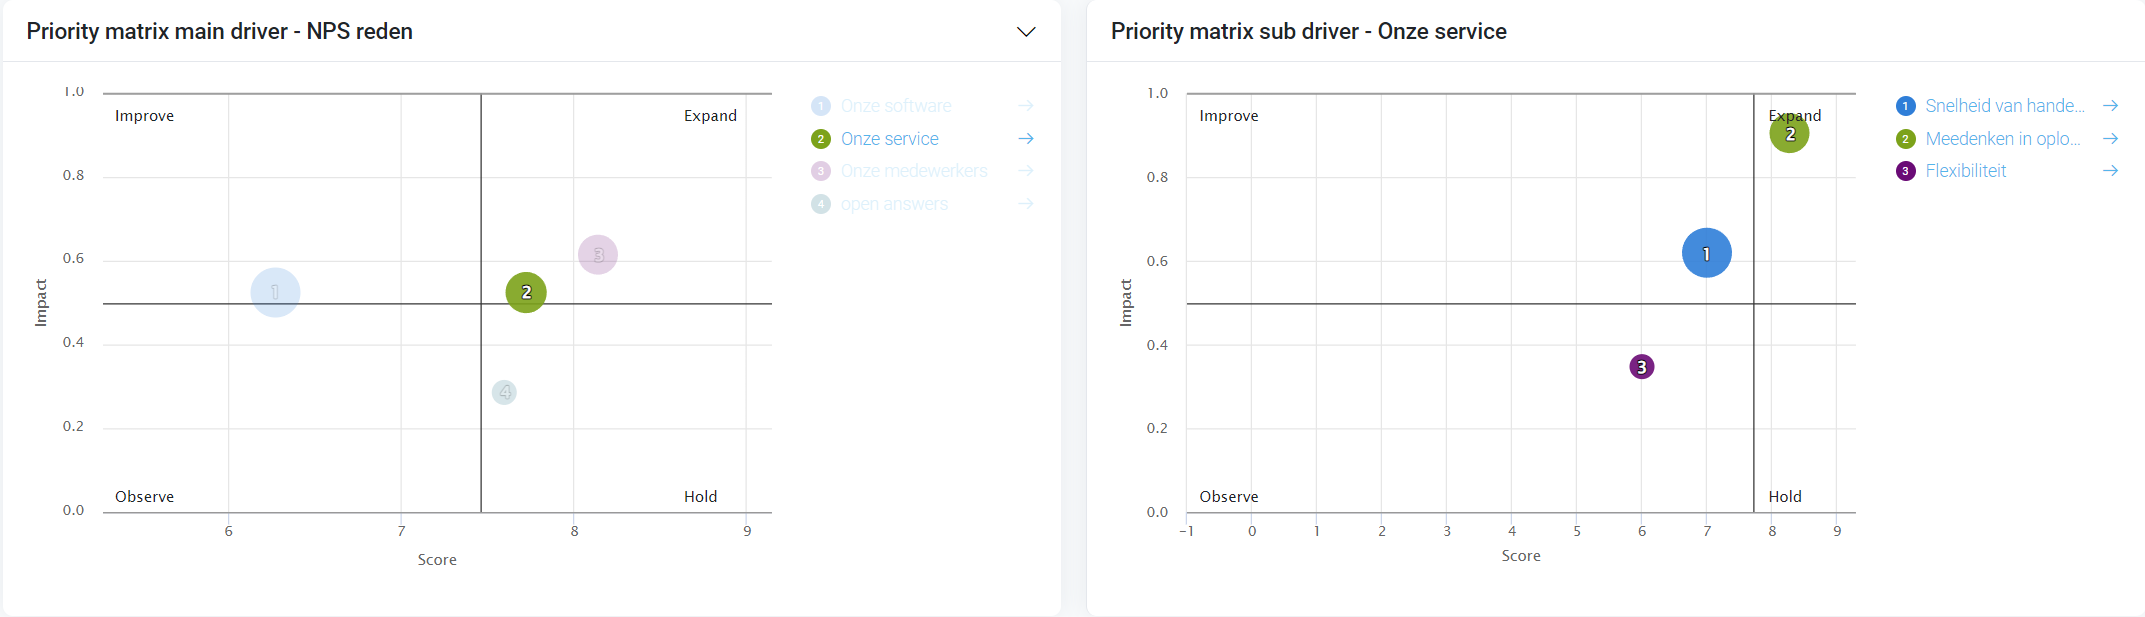
Task: Click the Improve label in Onze service chart
Action: tap(1229, 116)
